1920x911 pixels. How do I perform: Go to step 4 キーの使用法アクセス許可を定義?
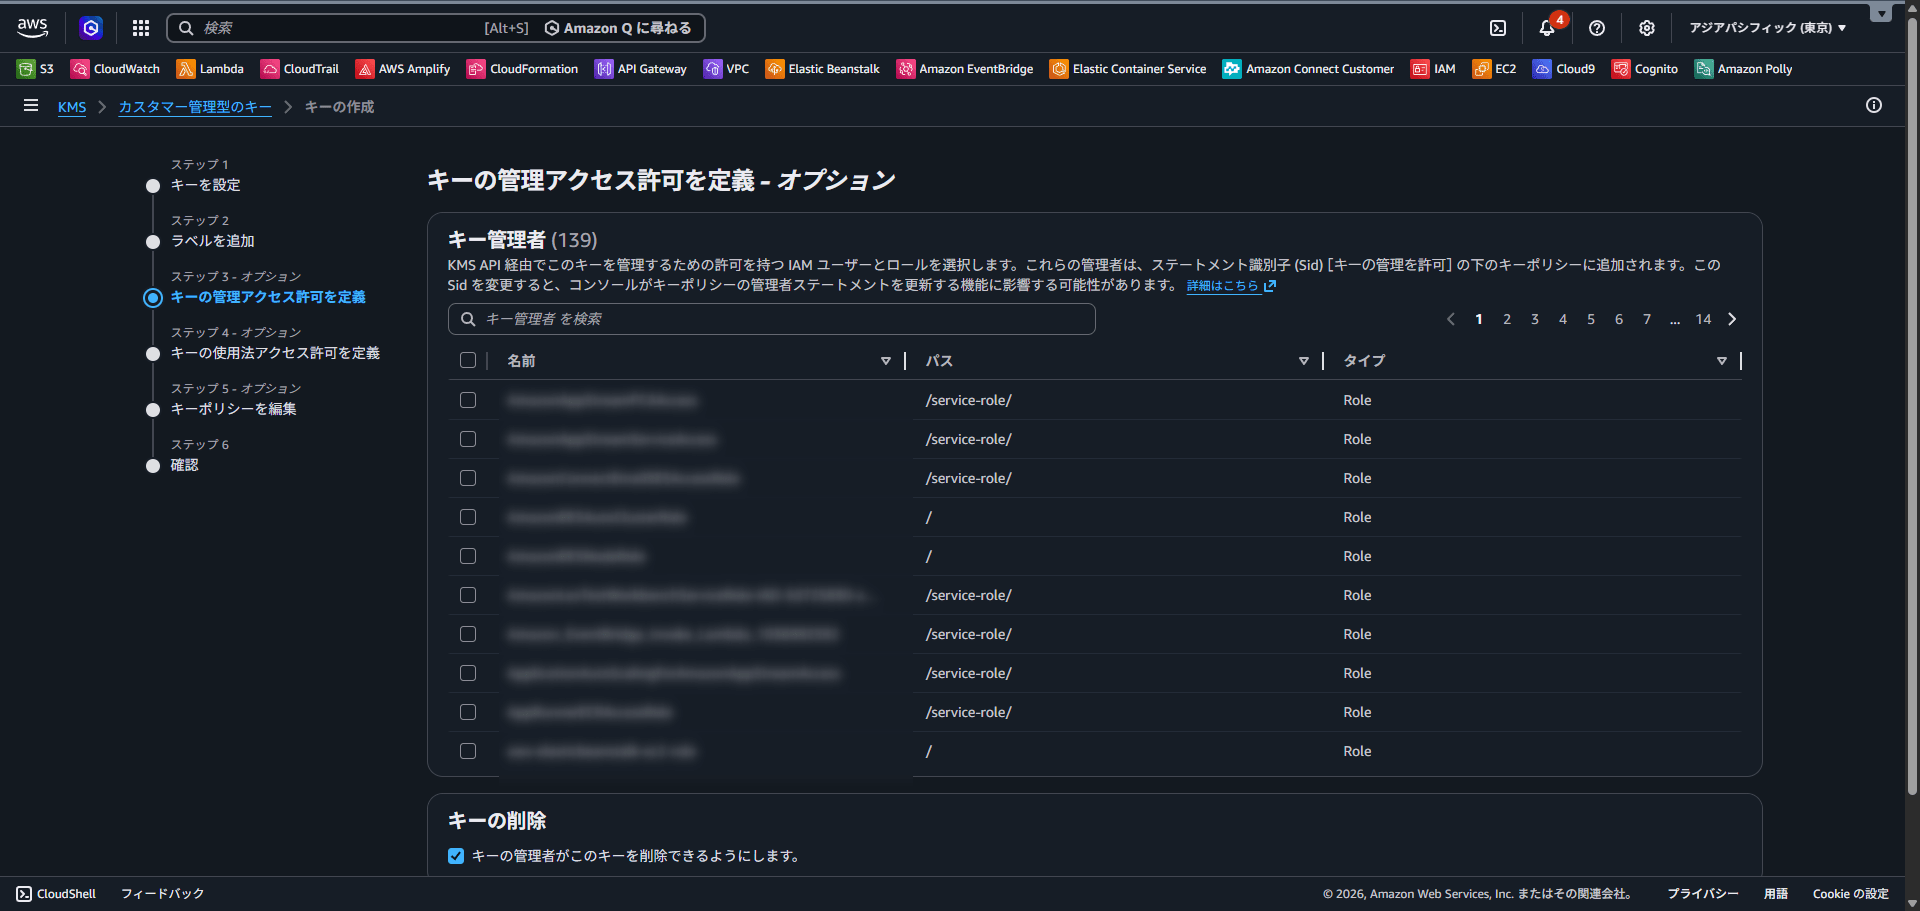coord(275,353)
